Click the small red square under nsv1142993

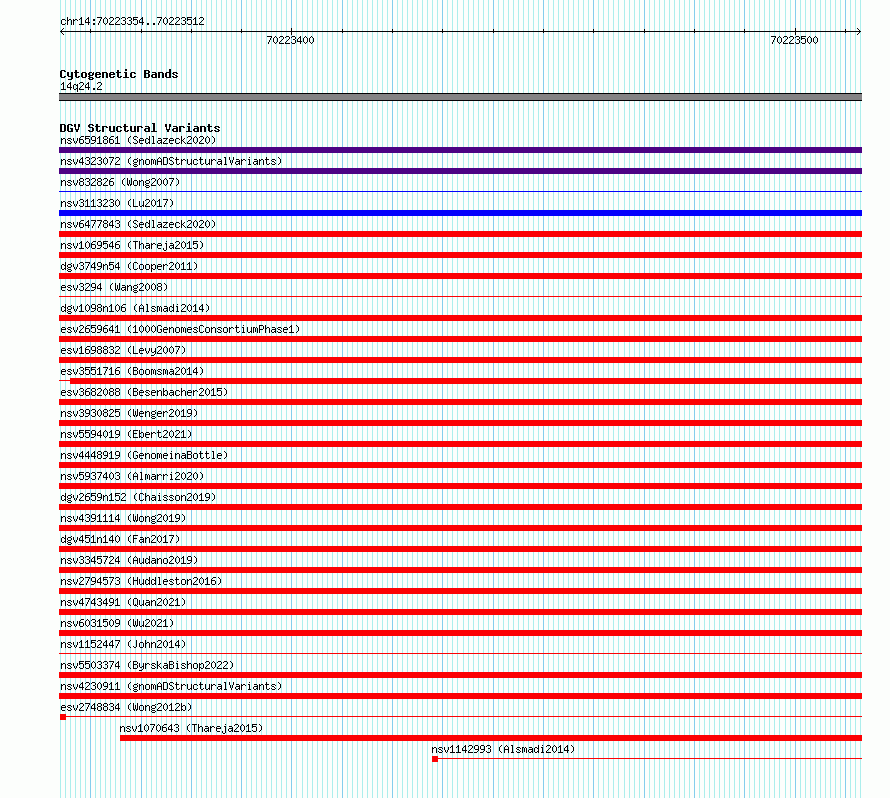(x=435, y=759)
